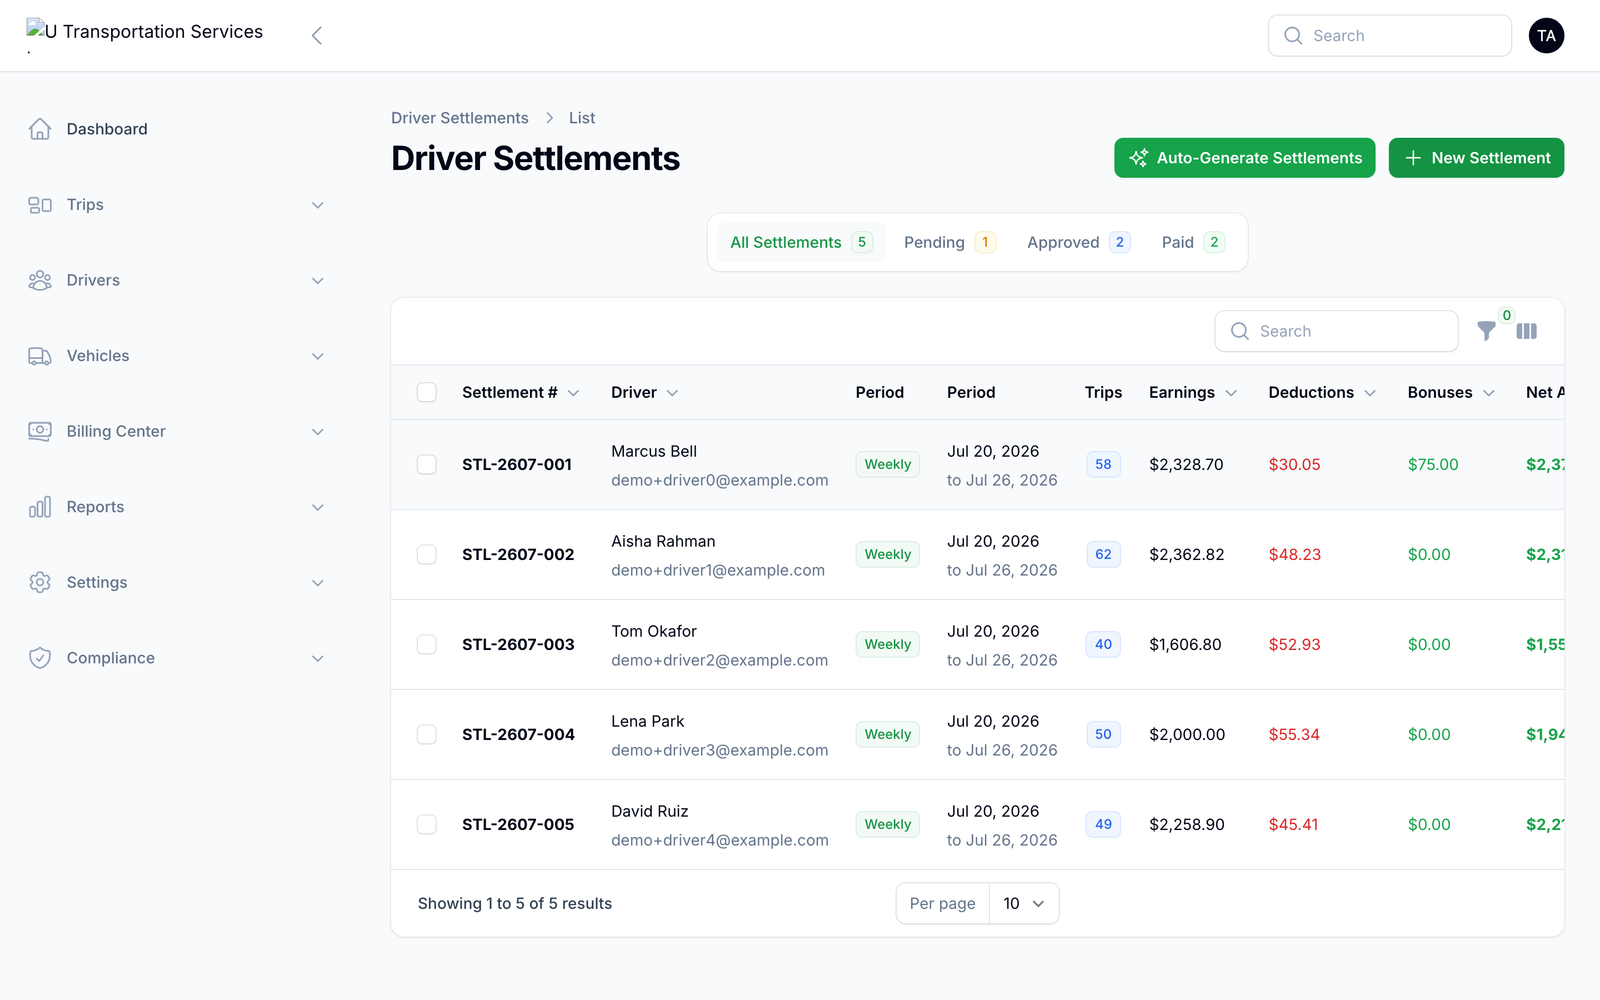Check the STL-2607-004 row checkbox
The image size is (1600, 1000).
(x=427, y=734)
